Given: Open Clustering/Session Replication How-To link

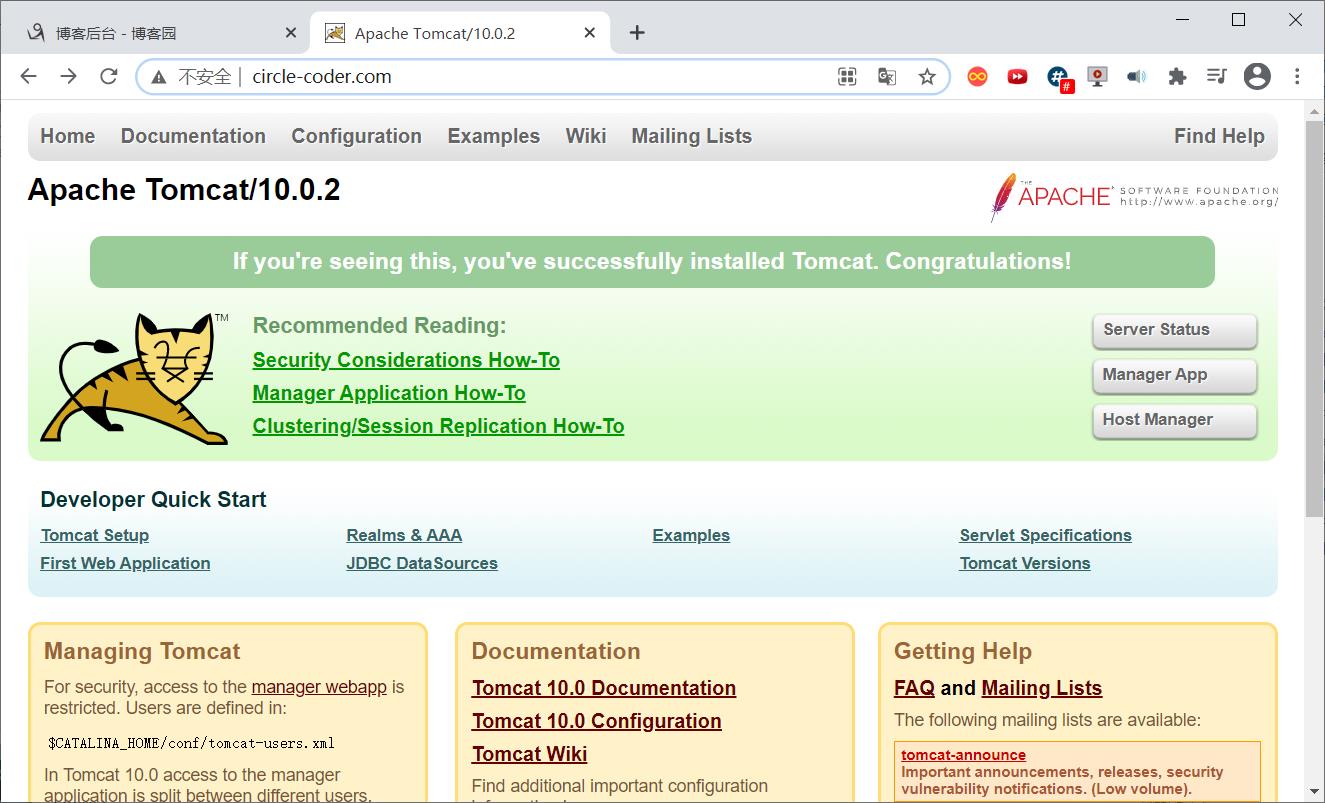Looking at the screenshot, I should click(x=438, y=426).
